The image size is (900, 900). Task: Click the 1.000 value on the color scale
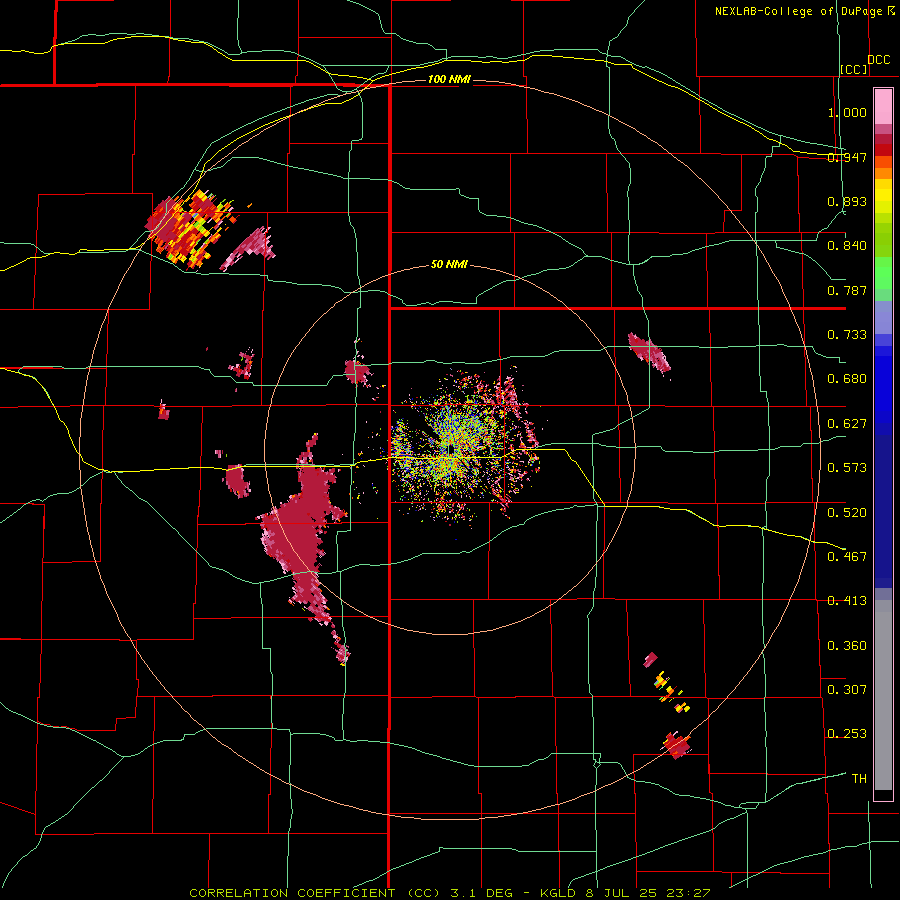(x=847, y=112)
